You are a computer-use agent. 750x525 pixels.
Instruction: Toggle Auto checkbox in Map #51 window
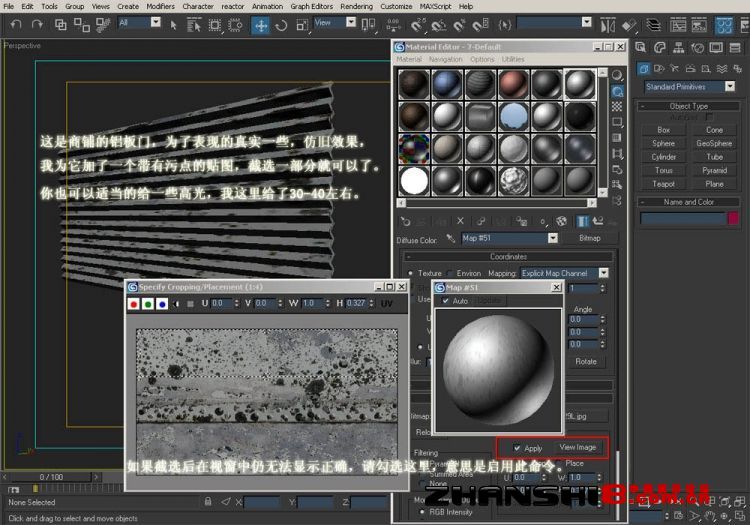click(445, 301)
